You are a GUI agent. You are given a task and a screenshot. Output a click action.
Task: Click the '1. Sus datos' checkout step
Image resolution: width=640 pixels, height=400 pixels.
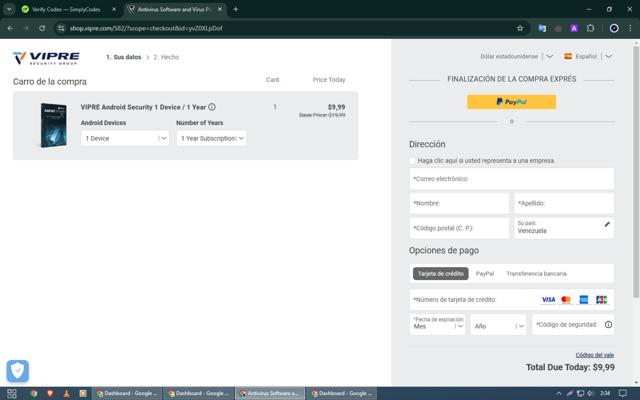point(124,57)
